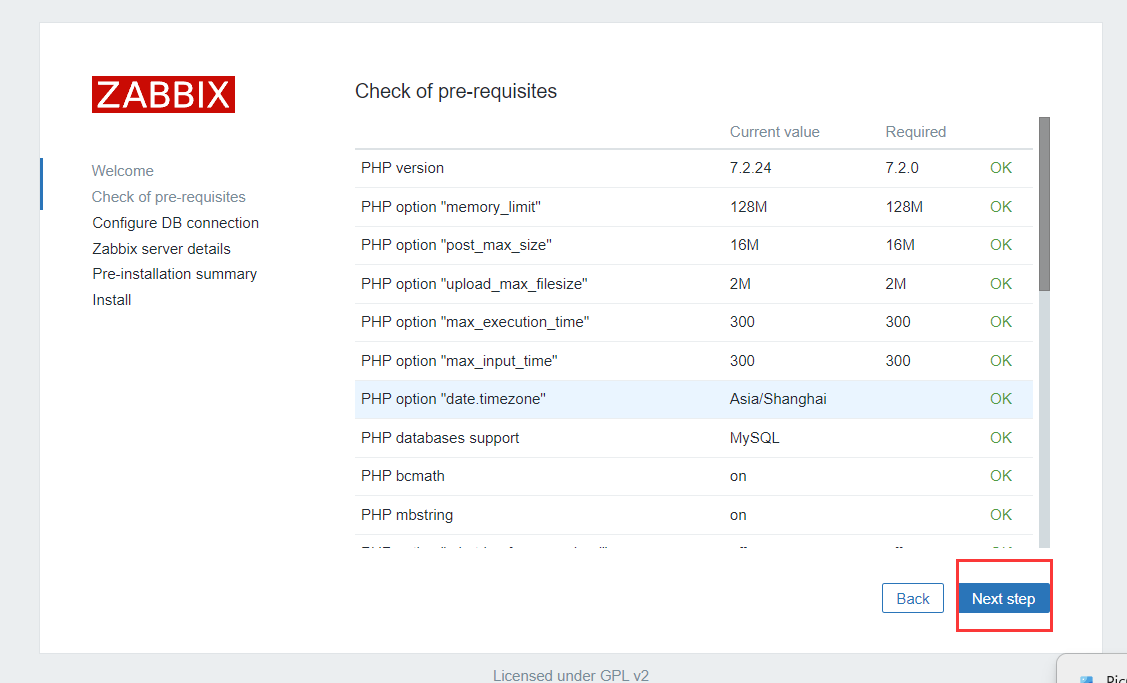
Task: Click OK status in upload_max_filesize row
Action: click(1000, 284)
